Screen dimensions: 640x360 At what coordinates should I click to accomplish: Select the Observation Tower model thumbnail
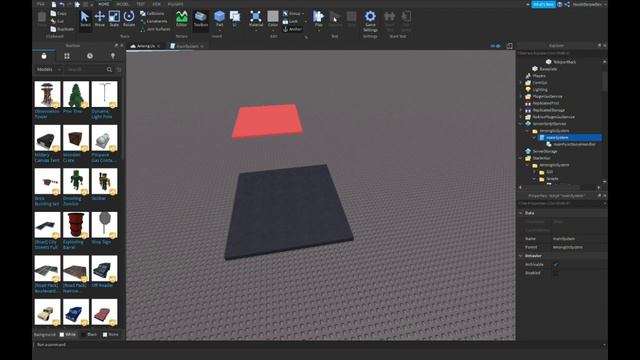[47, 94]
